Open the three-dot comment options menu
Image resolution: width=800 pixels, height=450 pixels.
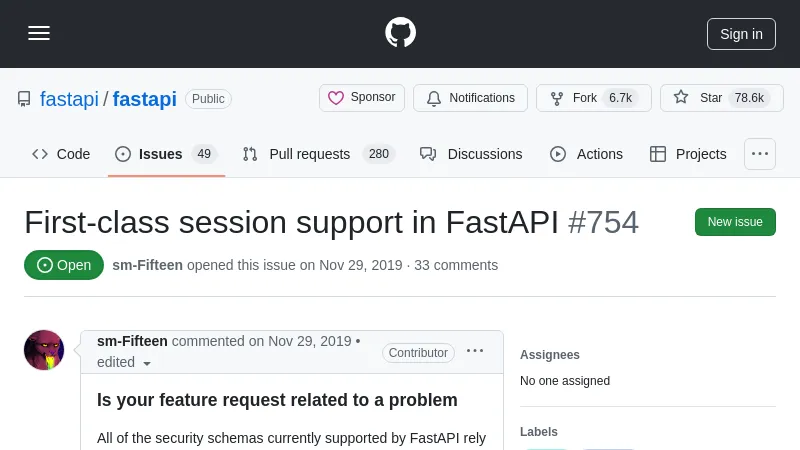(x=475, y=351)
